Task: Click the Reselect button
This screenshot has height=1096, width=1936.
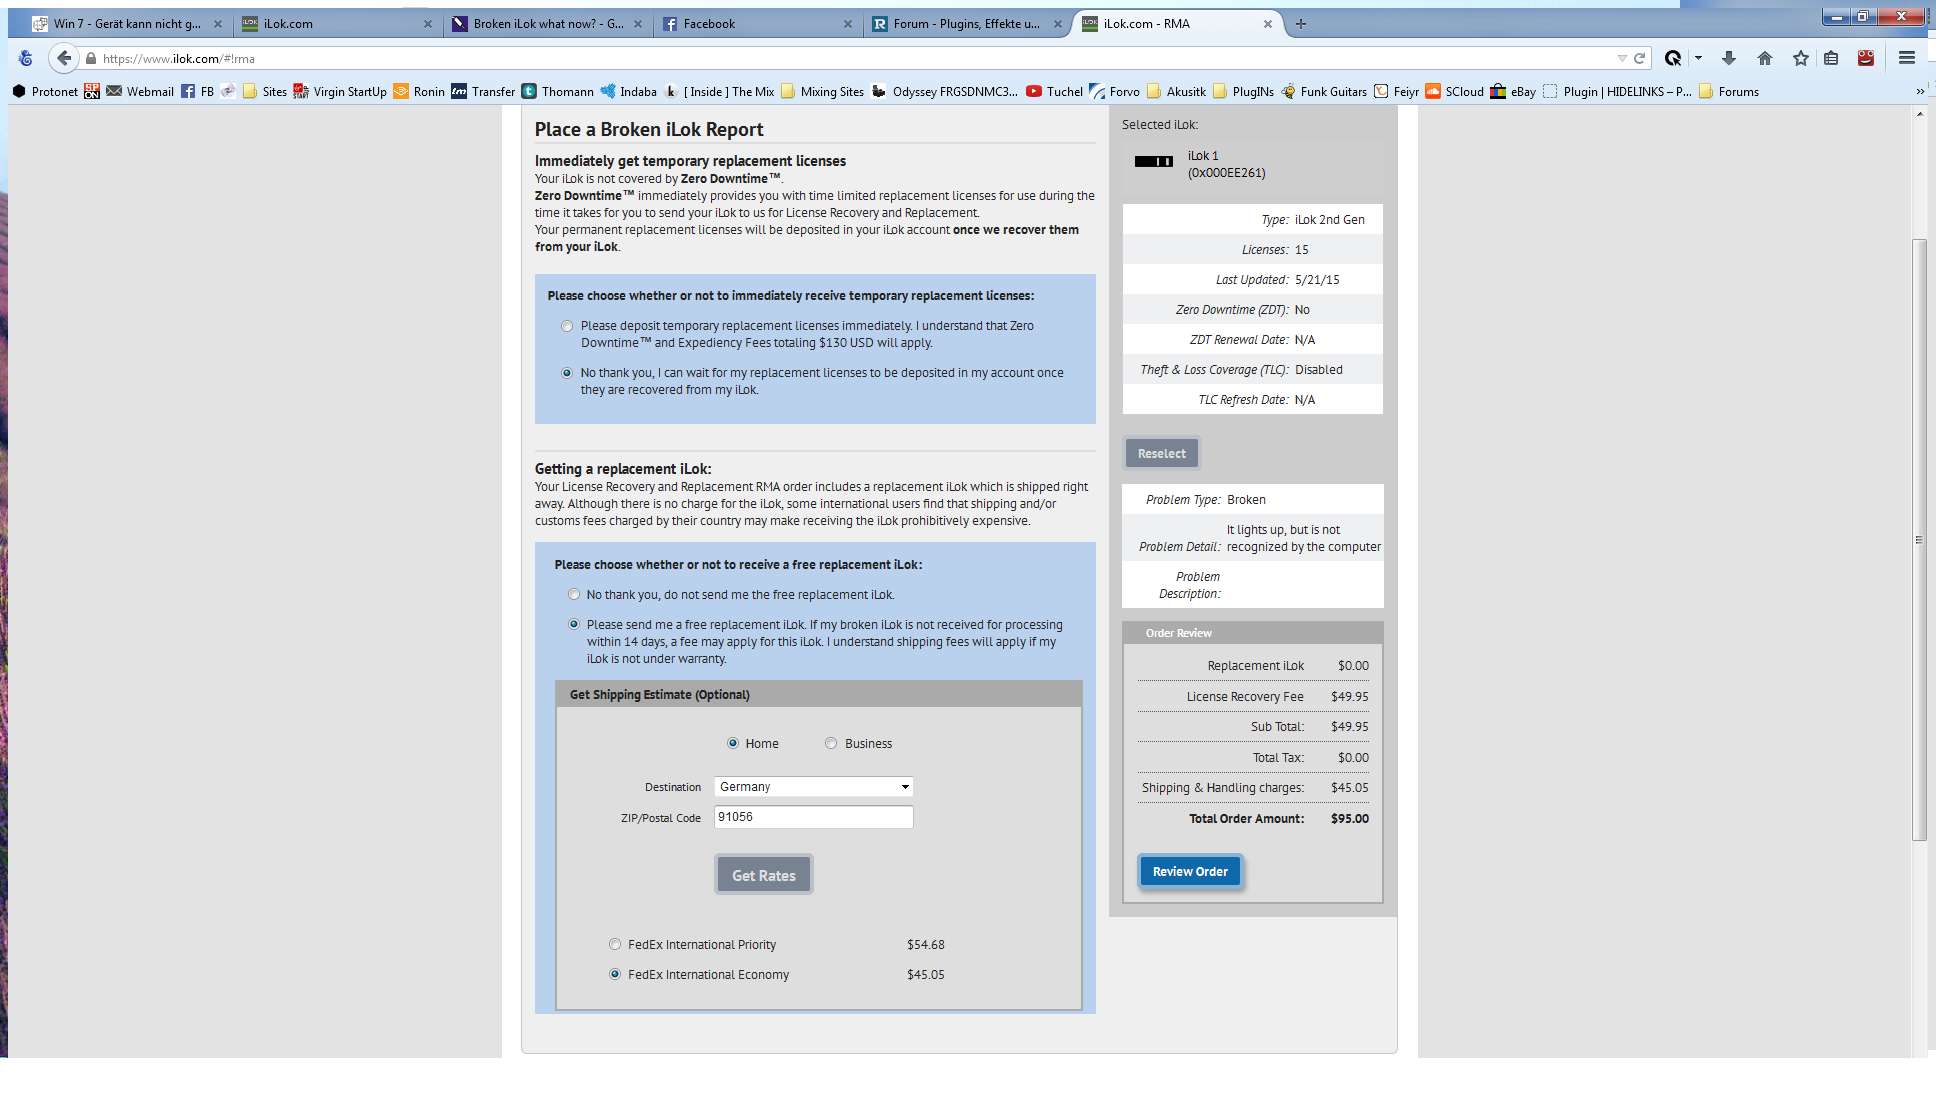Action: tap(1161, 453)
